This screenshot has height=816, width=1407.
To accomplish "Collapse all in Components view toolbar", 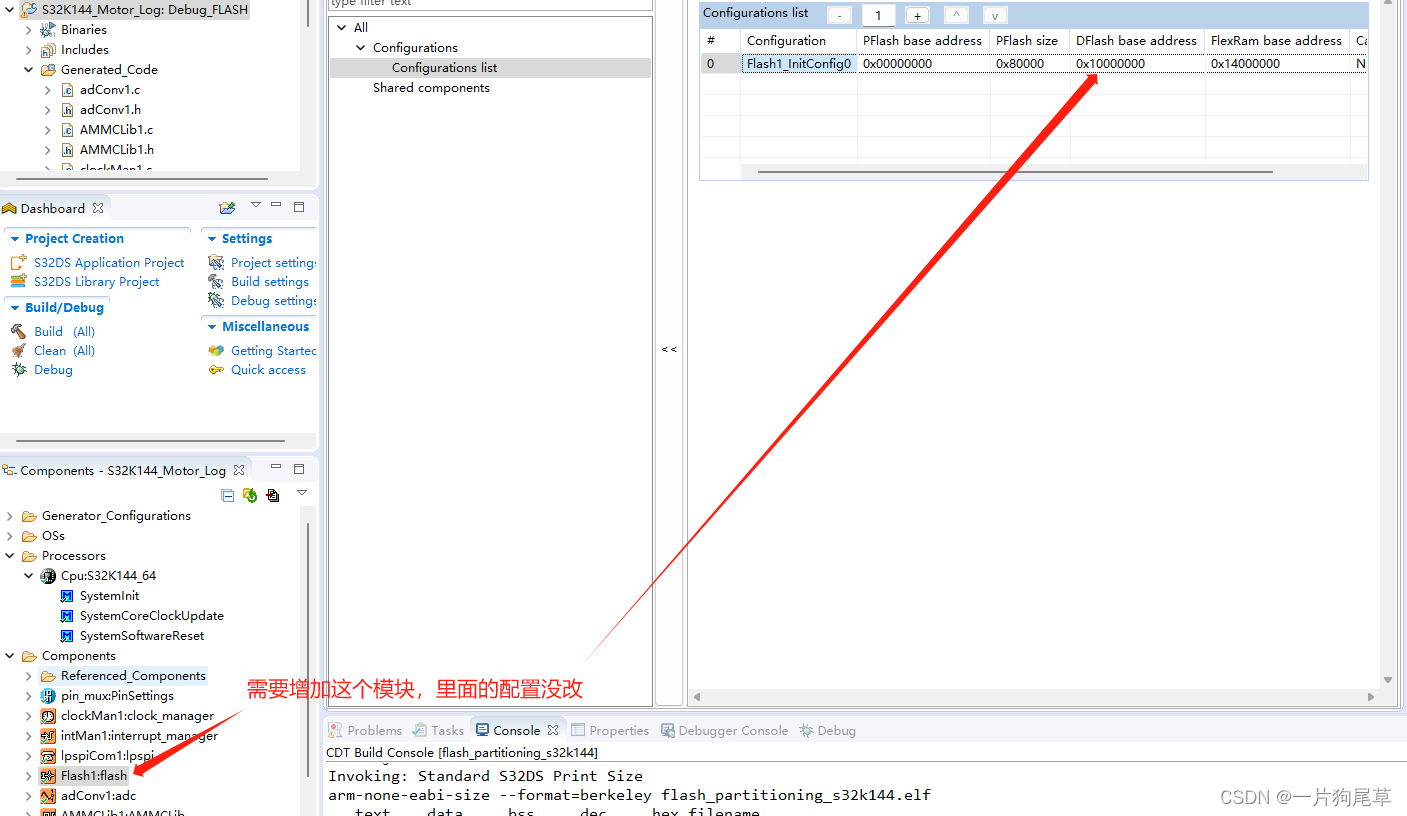I will tap(228, 495).
